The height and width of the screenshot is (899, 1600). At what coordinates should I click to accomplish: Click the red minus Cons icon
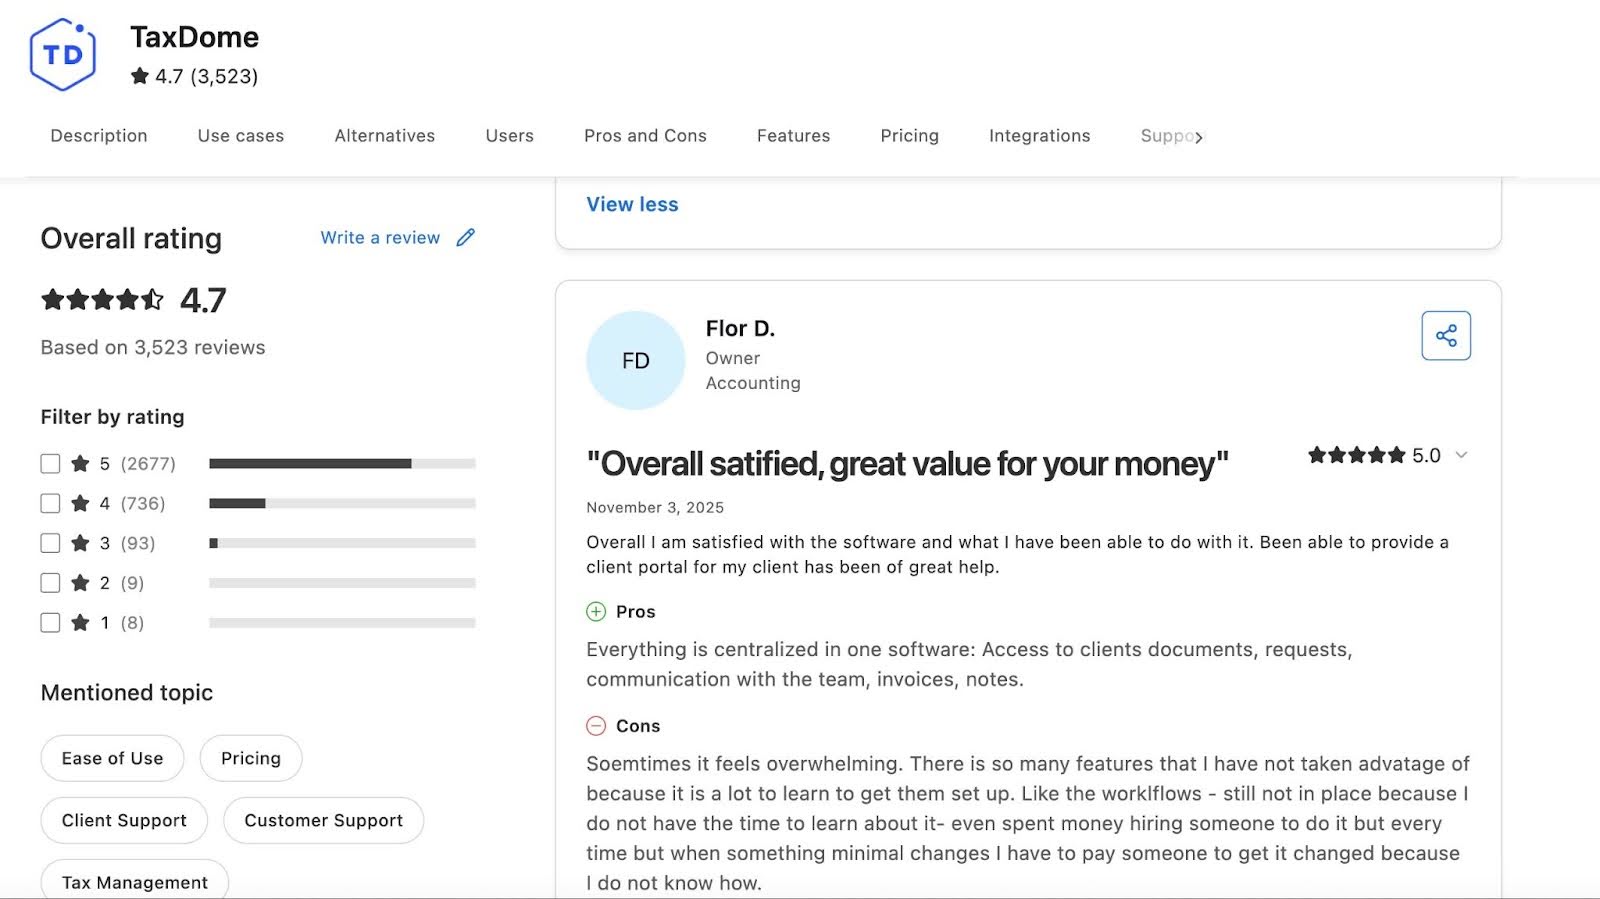[x=596, y=726]
